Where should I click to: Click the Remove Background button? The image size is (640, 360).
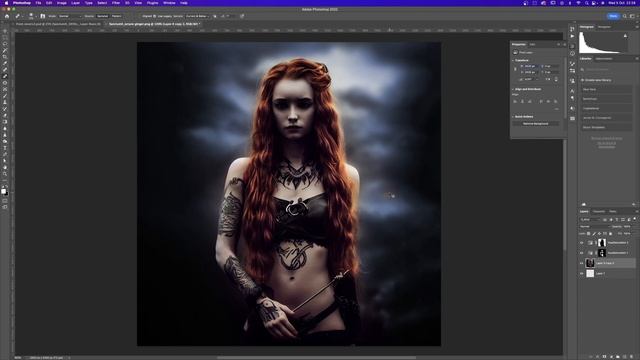[536, 124]
